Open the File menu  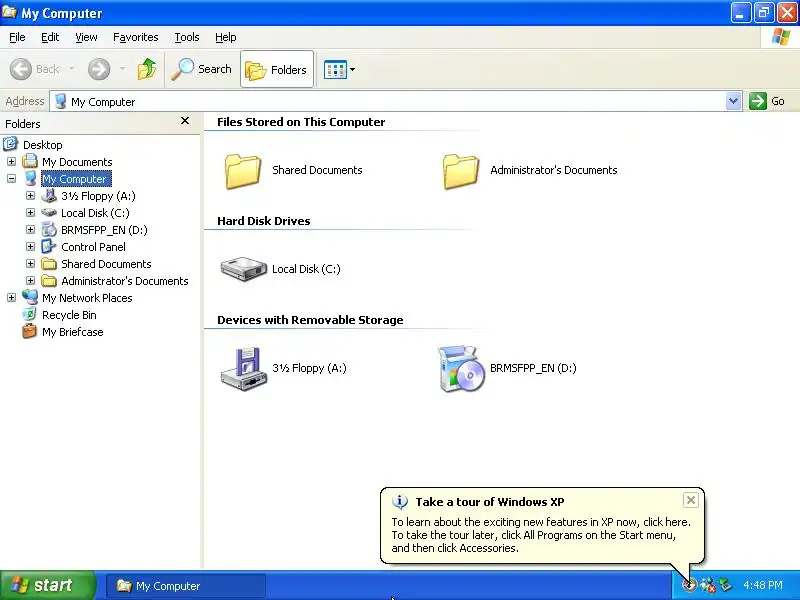17,37
